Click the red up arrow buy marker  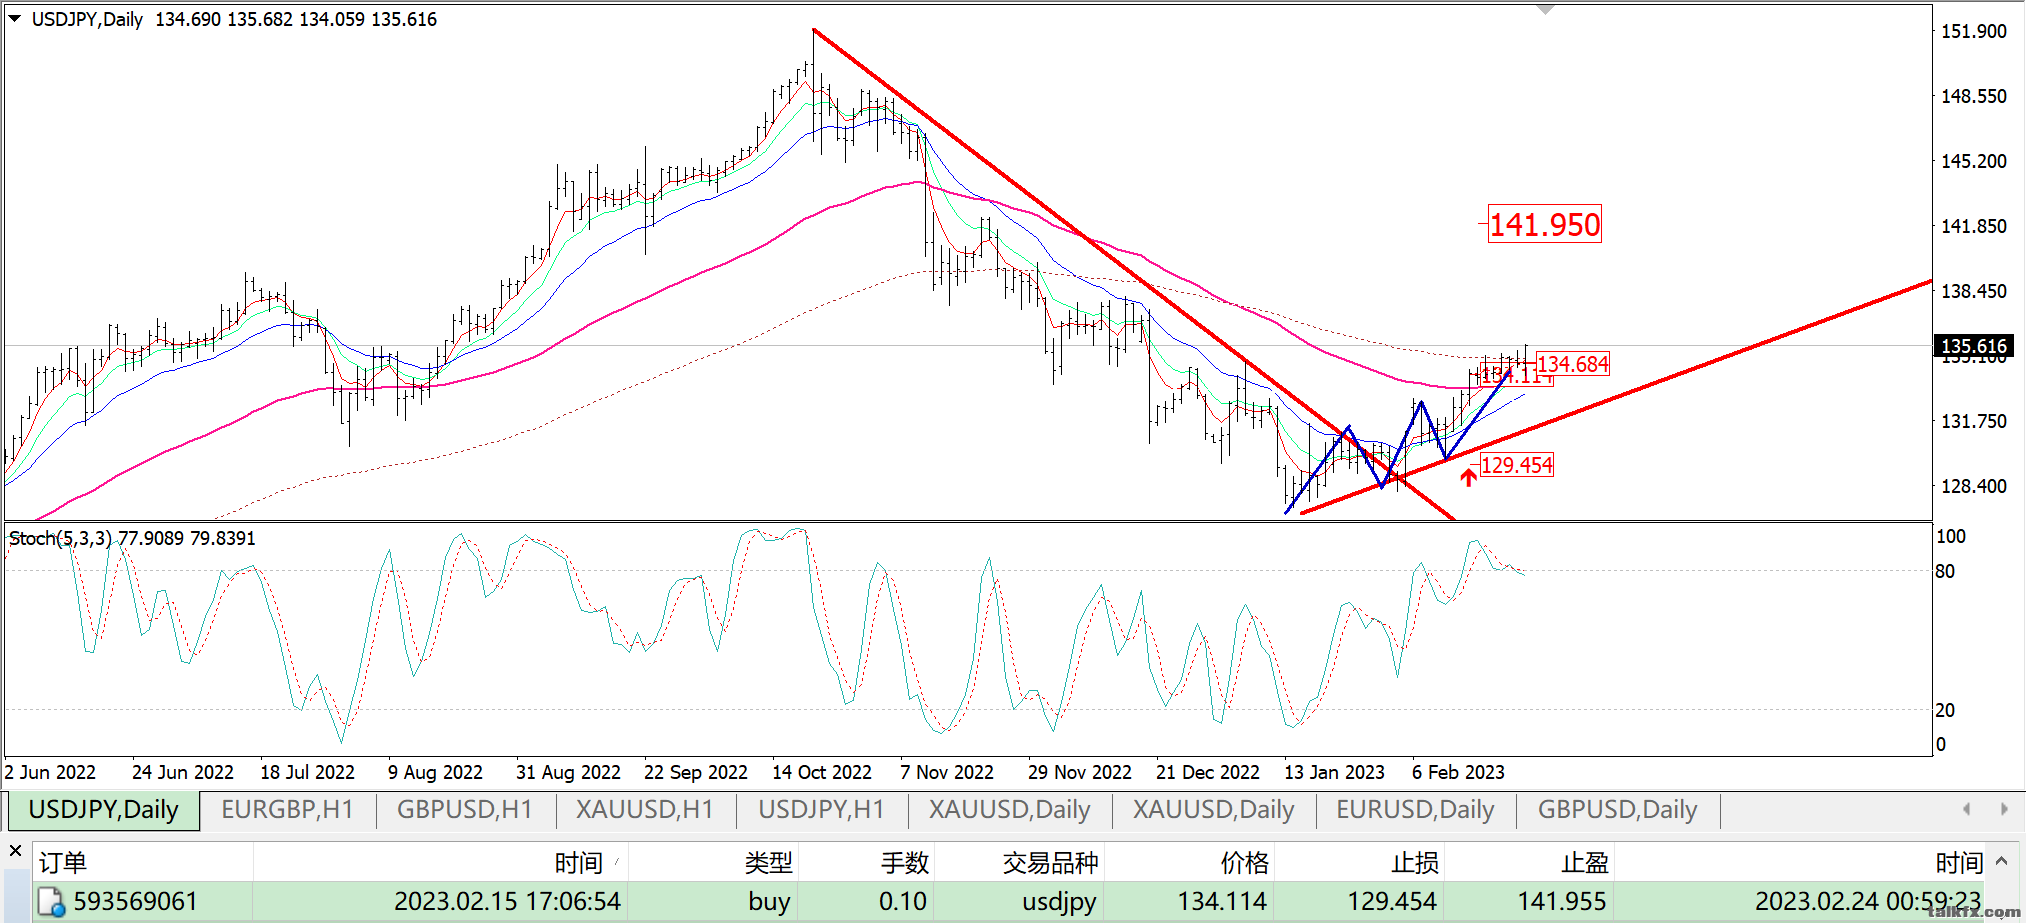tap(1468, 478)
